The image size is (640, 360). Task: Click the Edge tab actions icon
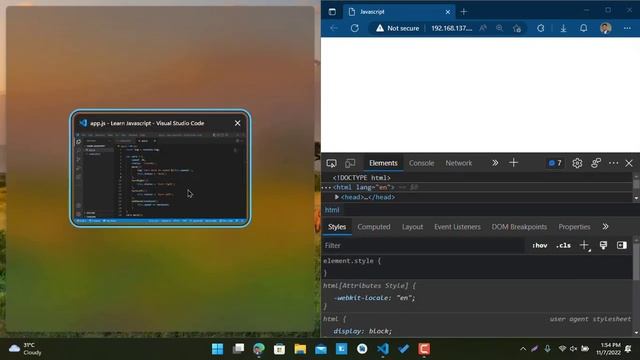coord(332,12)
